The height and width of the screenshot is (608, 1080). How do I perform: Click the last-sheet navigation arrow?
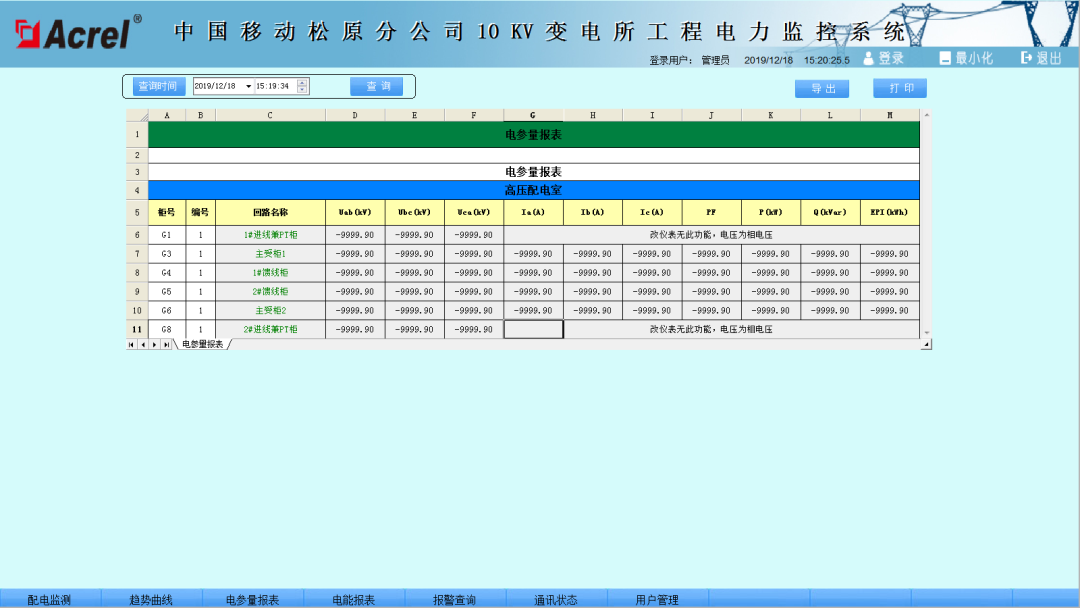pos(168,347)
